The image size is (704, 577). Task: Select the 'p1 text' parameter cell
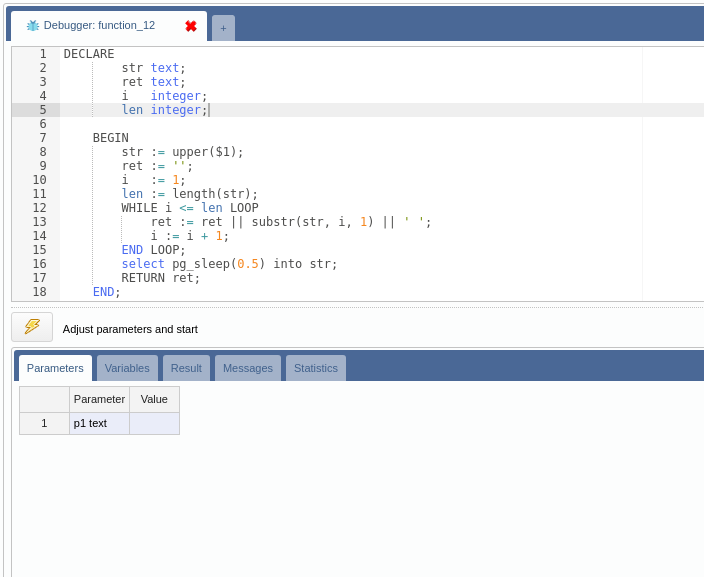pyautogui.click(x=99, y=423)
